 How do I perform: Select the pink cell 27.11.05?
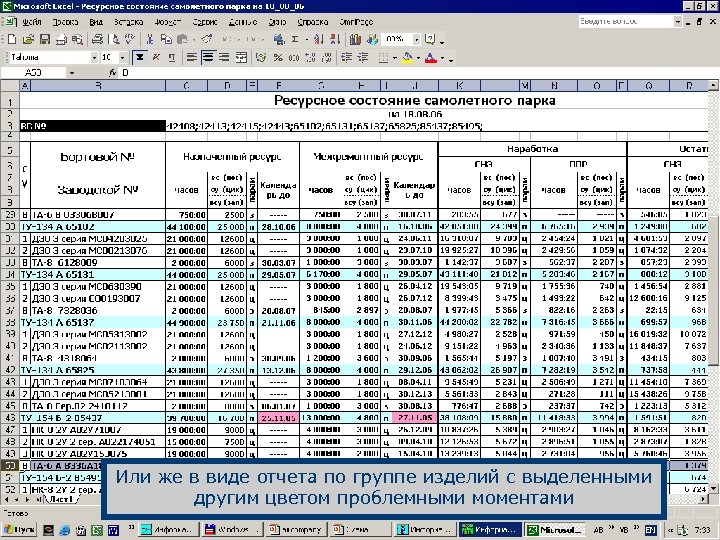click(x=415, y=418)
